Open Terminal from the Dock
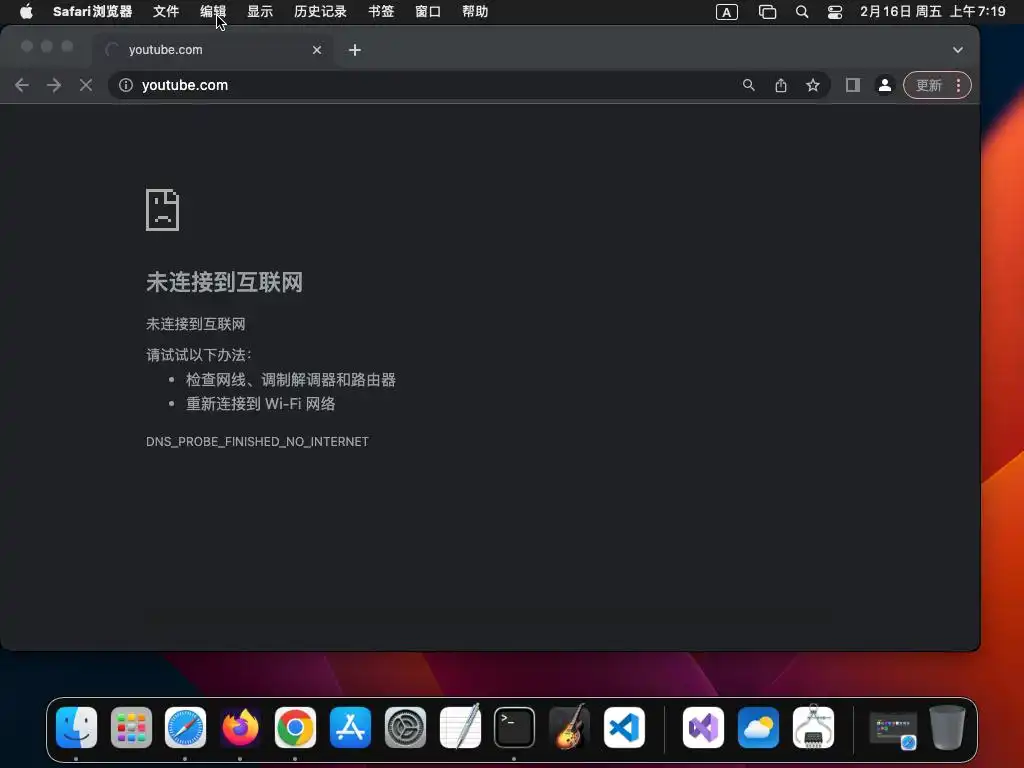This screenshot has width=1024, height=768. (x=514, y=728)
